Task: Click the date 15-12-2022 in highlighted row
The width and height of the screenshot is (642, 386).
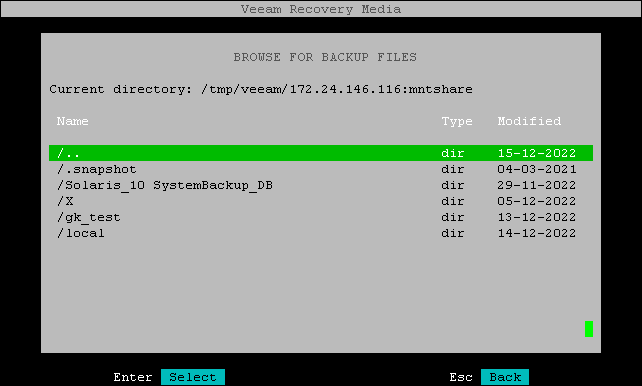Action: click(537, 153)
